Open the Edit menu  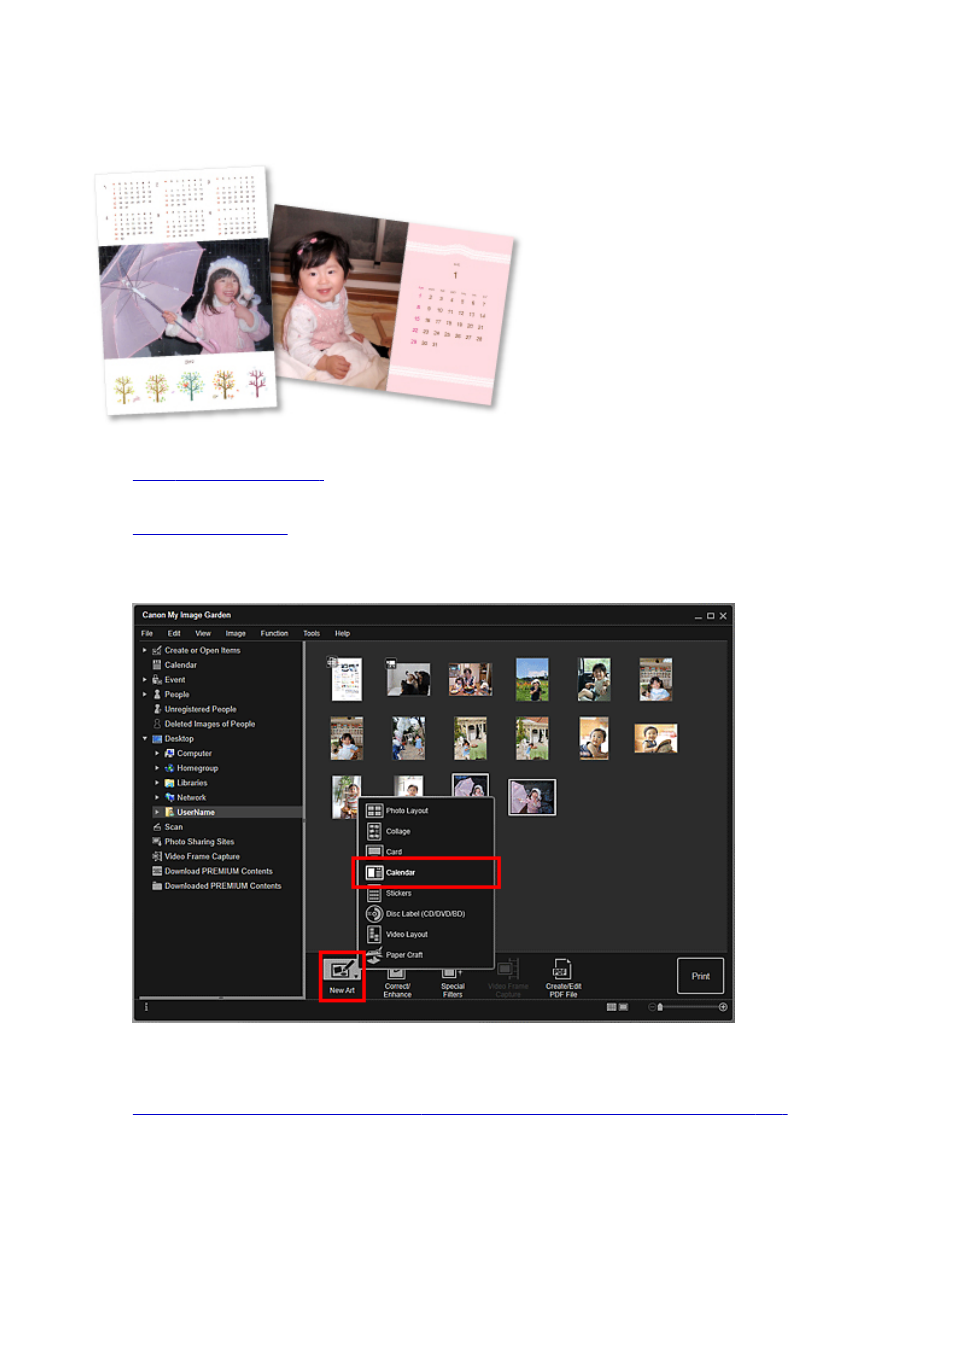tap(174, 633)
